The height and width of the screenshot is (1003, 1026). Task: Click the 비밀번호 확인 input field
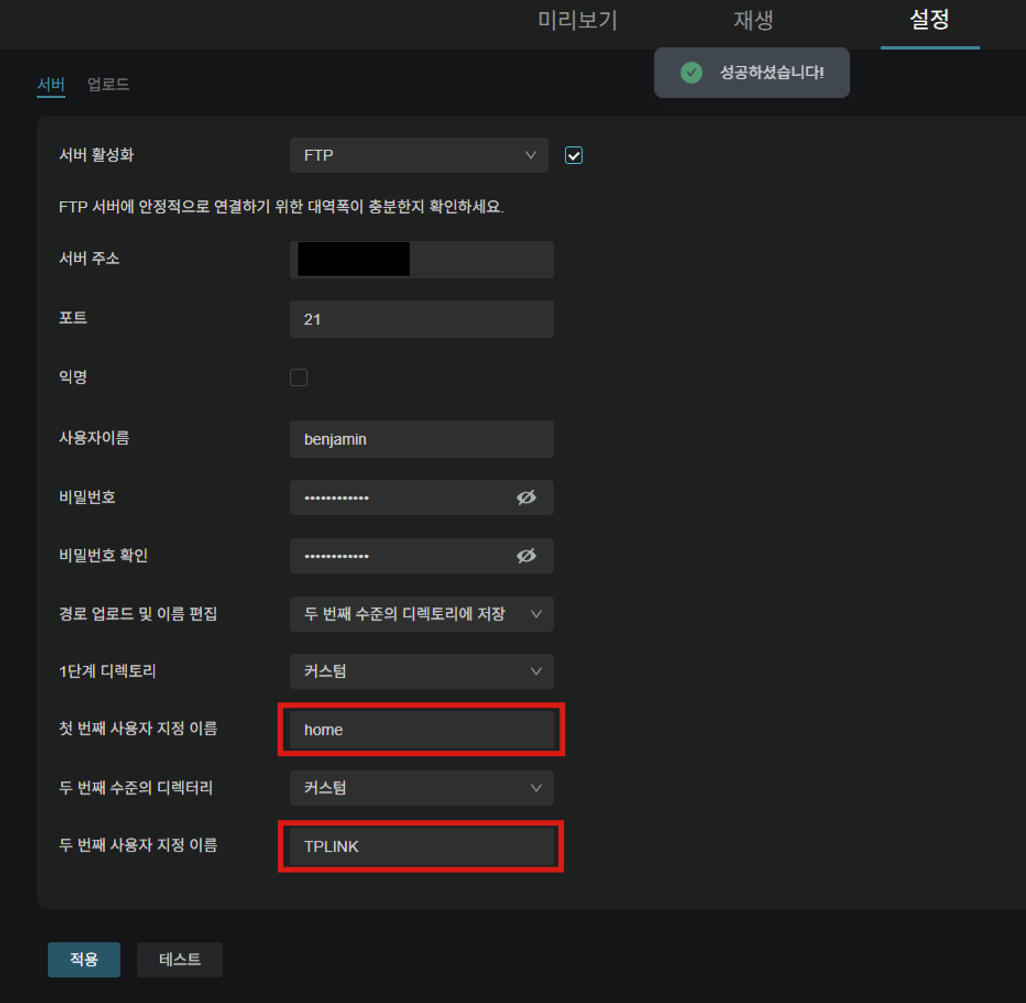(421, 555)
